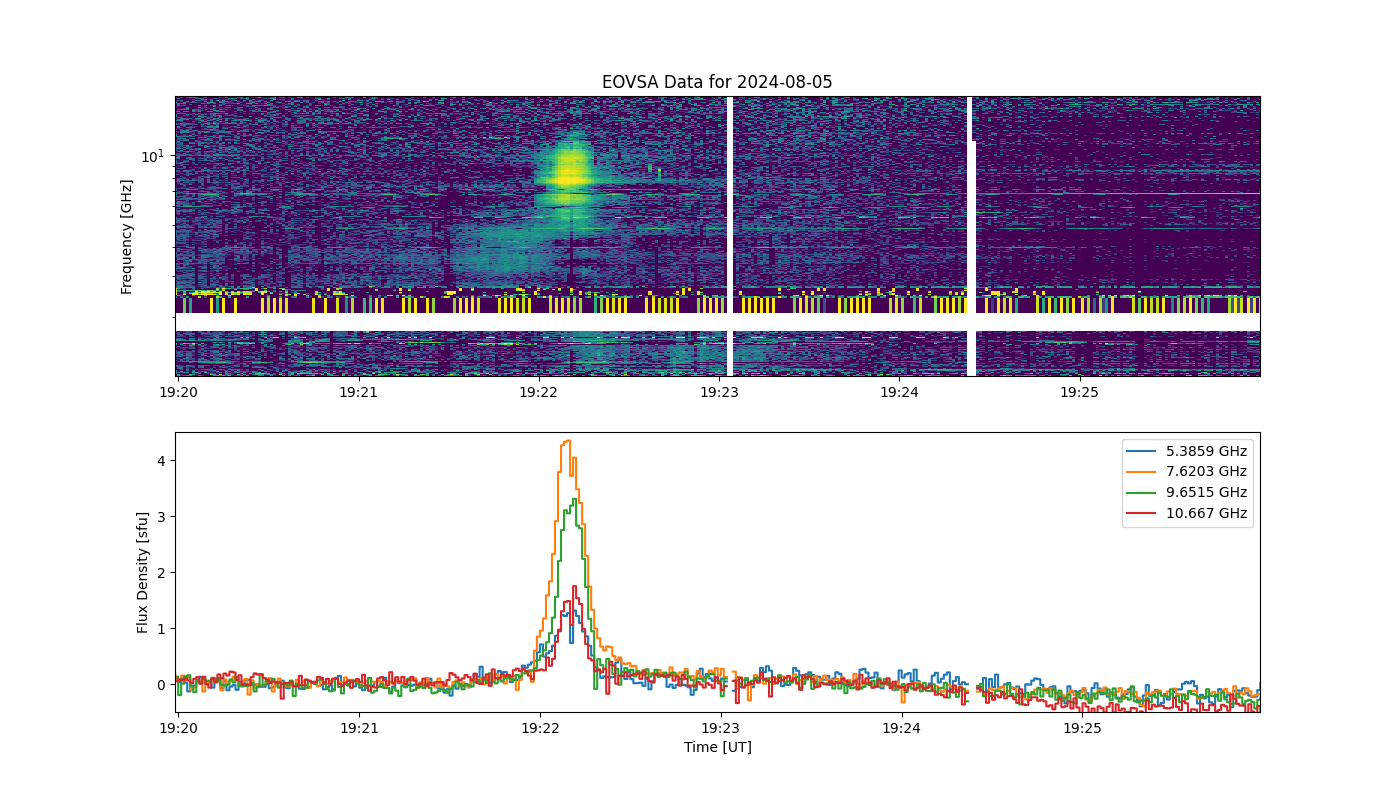Image resolution: width=1400 pixels, height=800 pixels.
Task: Click the 'Time [UT]' axis label
Action: (x=717, y=747)
